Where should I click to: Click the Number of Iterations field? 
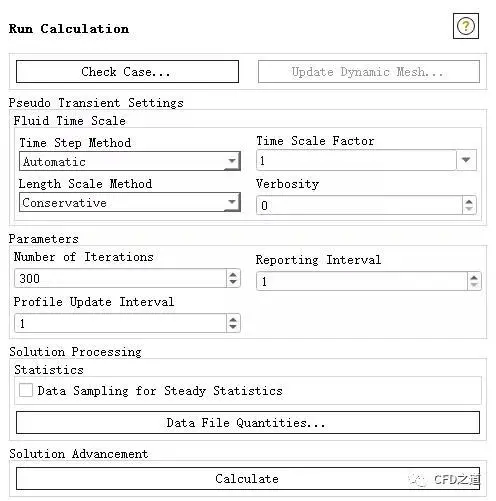tap(120, 278)
